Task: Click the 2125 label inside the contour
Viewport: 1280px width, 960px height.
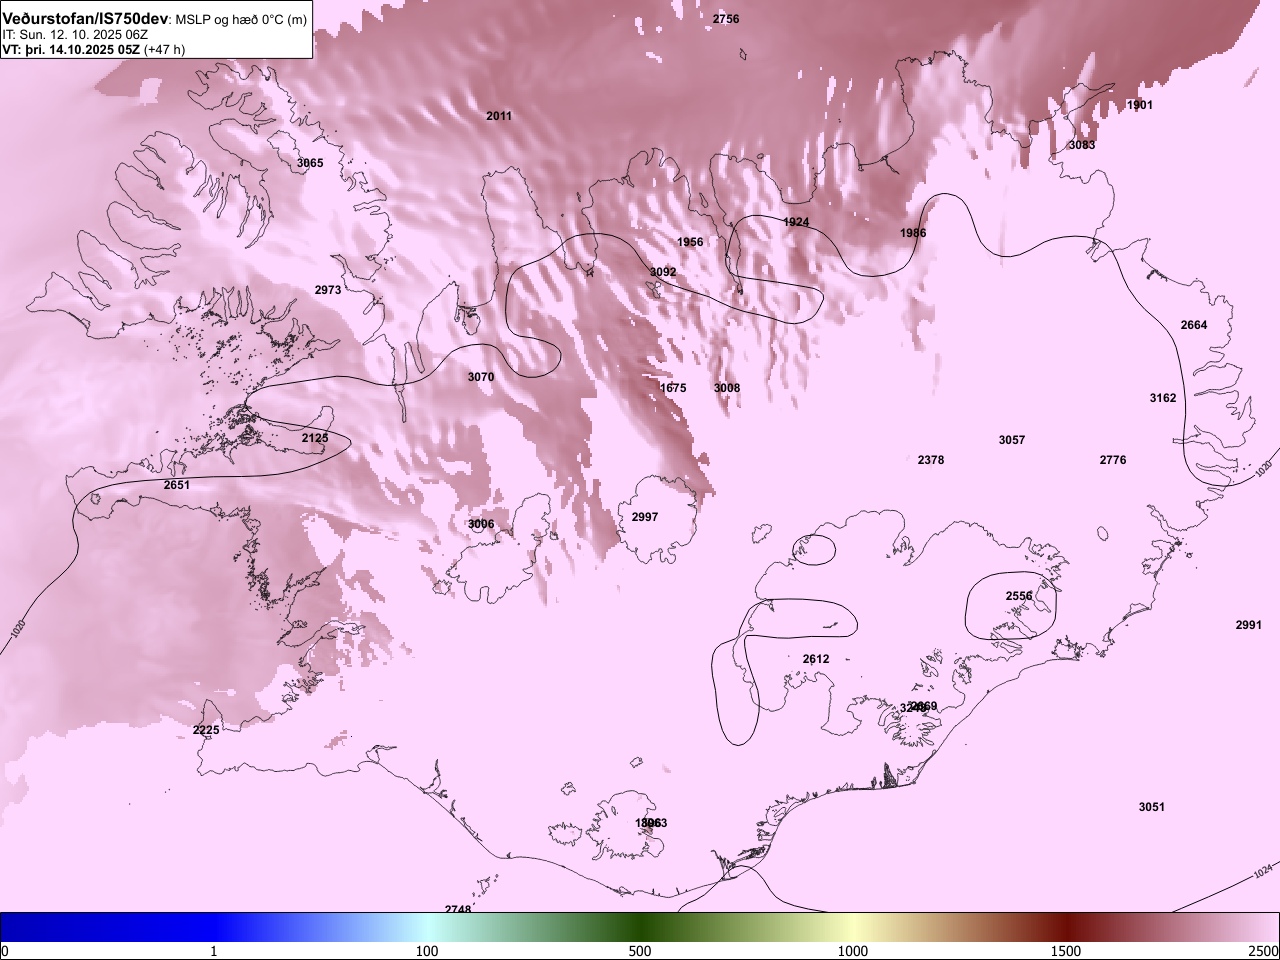Action: point(315,438)
